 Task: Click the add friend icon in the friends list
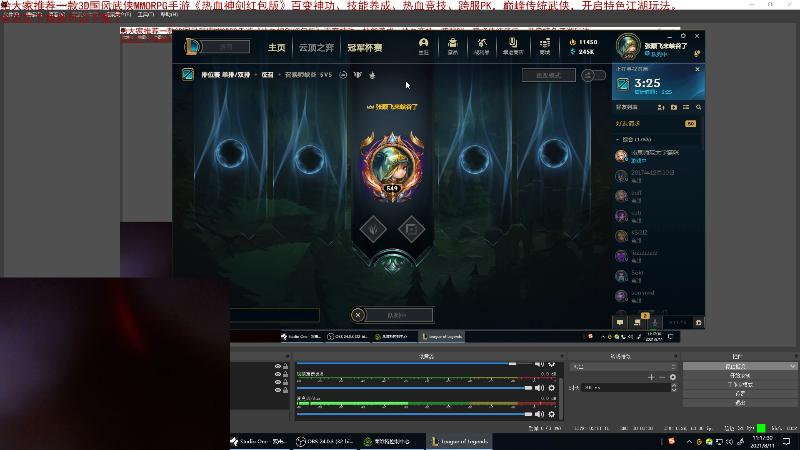(x=661, y=107)
